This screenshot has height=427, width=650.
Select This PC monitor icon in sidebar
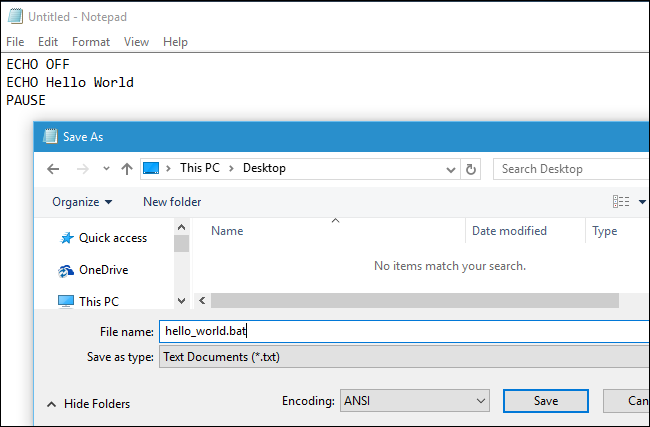pos(66,301)
